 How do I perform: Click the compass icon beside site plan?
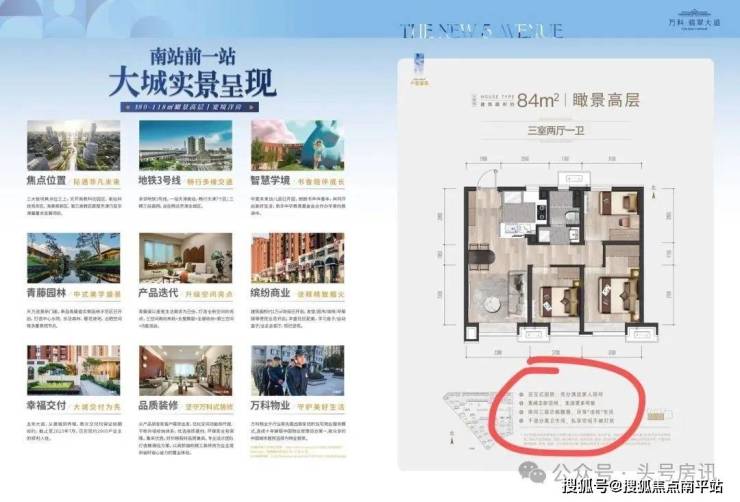[453, 438]
